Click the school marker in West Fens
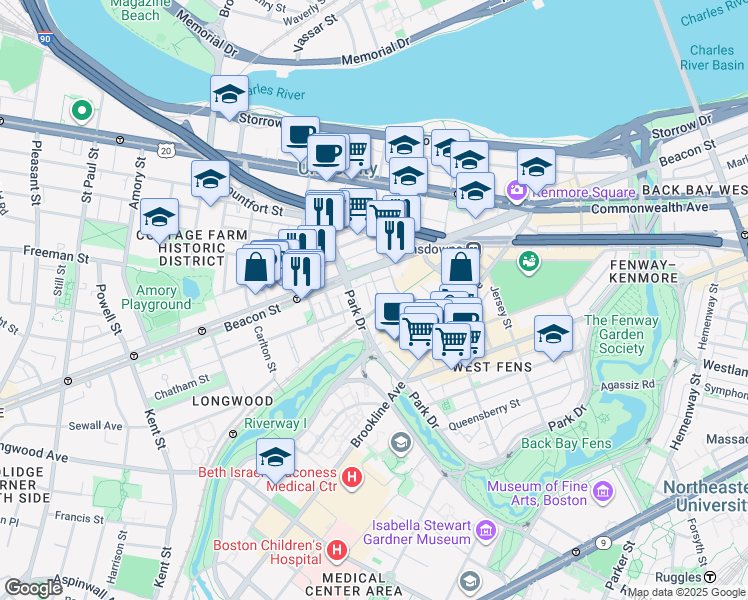This screenshot has width=748, height=600. 553,336
